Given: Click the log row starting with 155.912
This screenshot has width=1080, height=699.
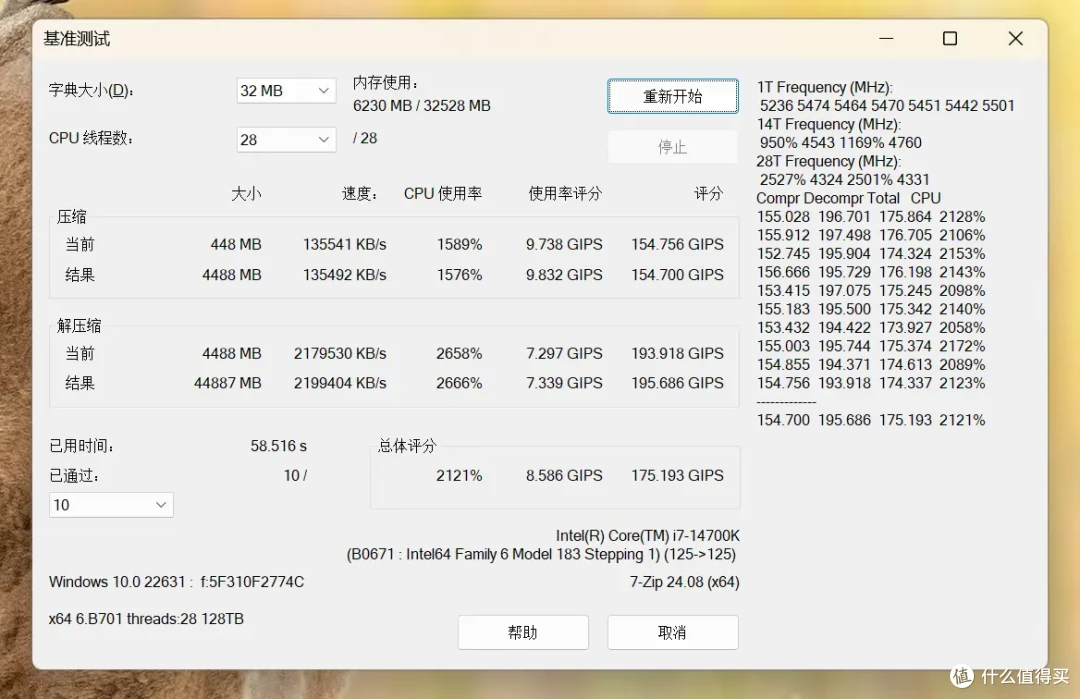Looking at the screenshot, I should pos(871,236).
